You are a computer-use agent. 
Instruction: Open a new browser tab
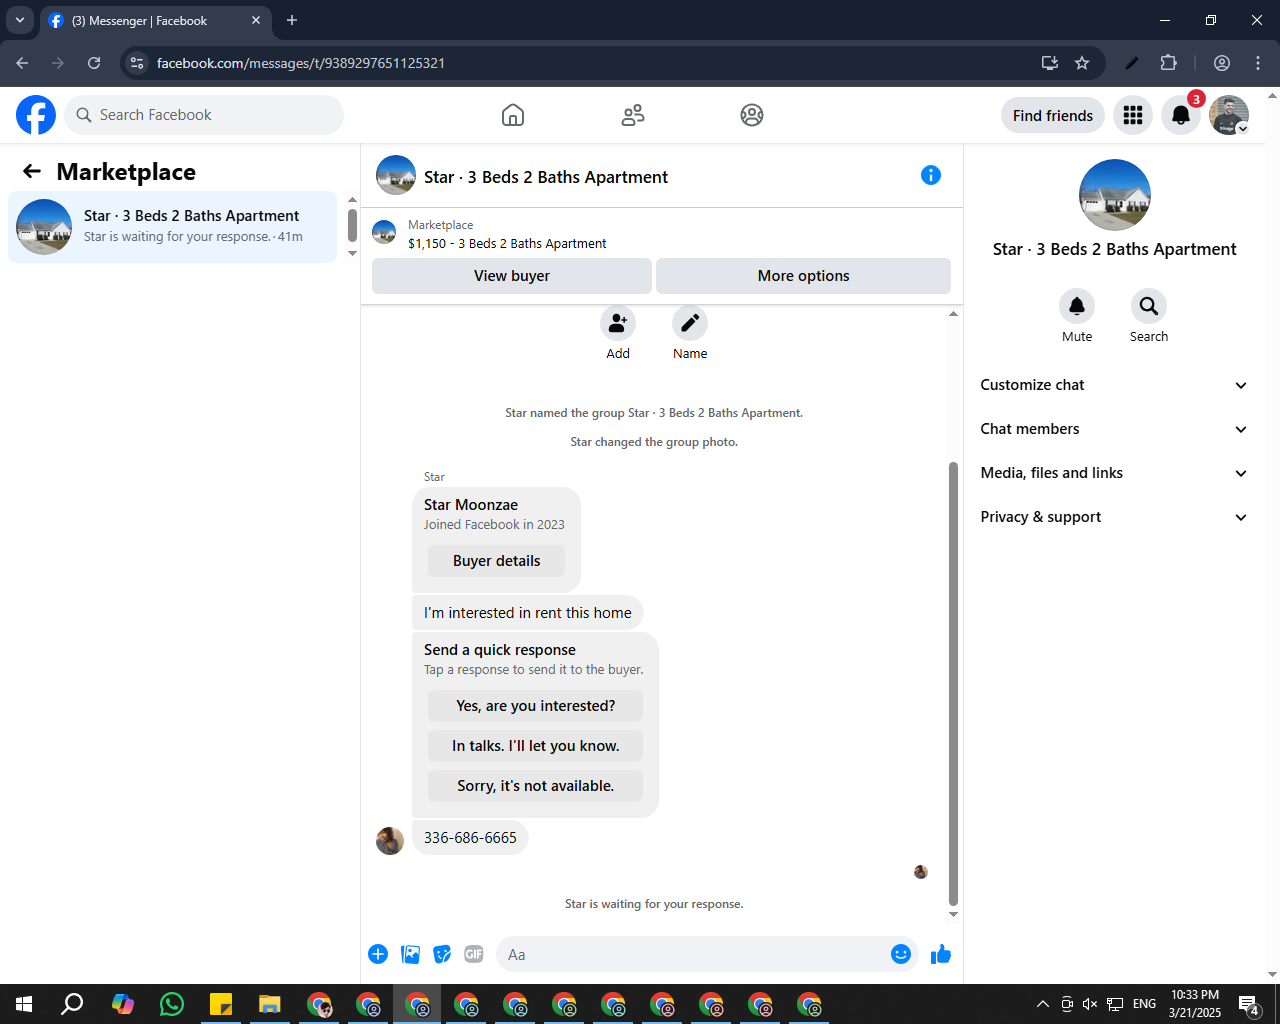coord(292,20)
